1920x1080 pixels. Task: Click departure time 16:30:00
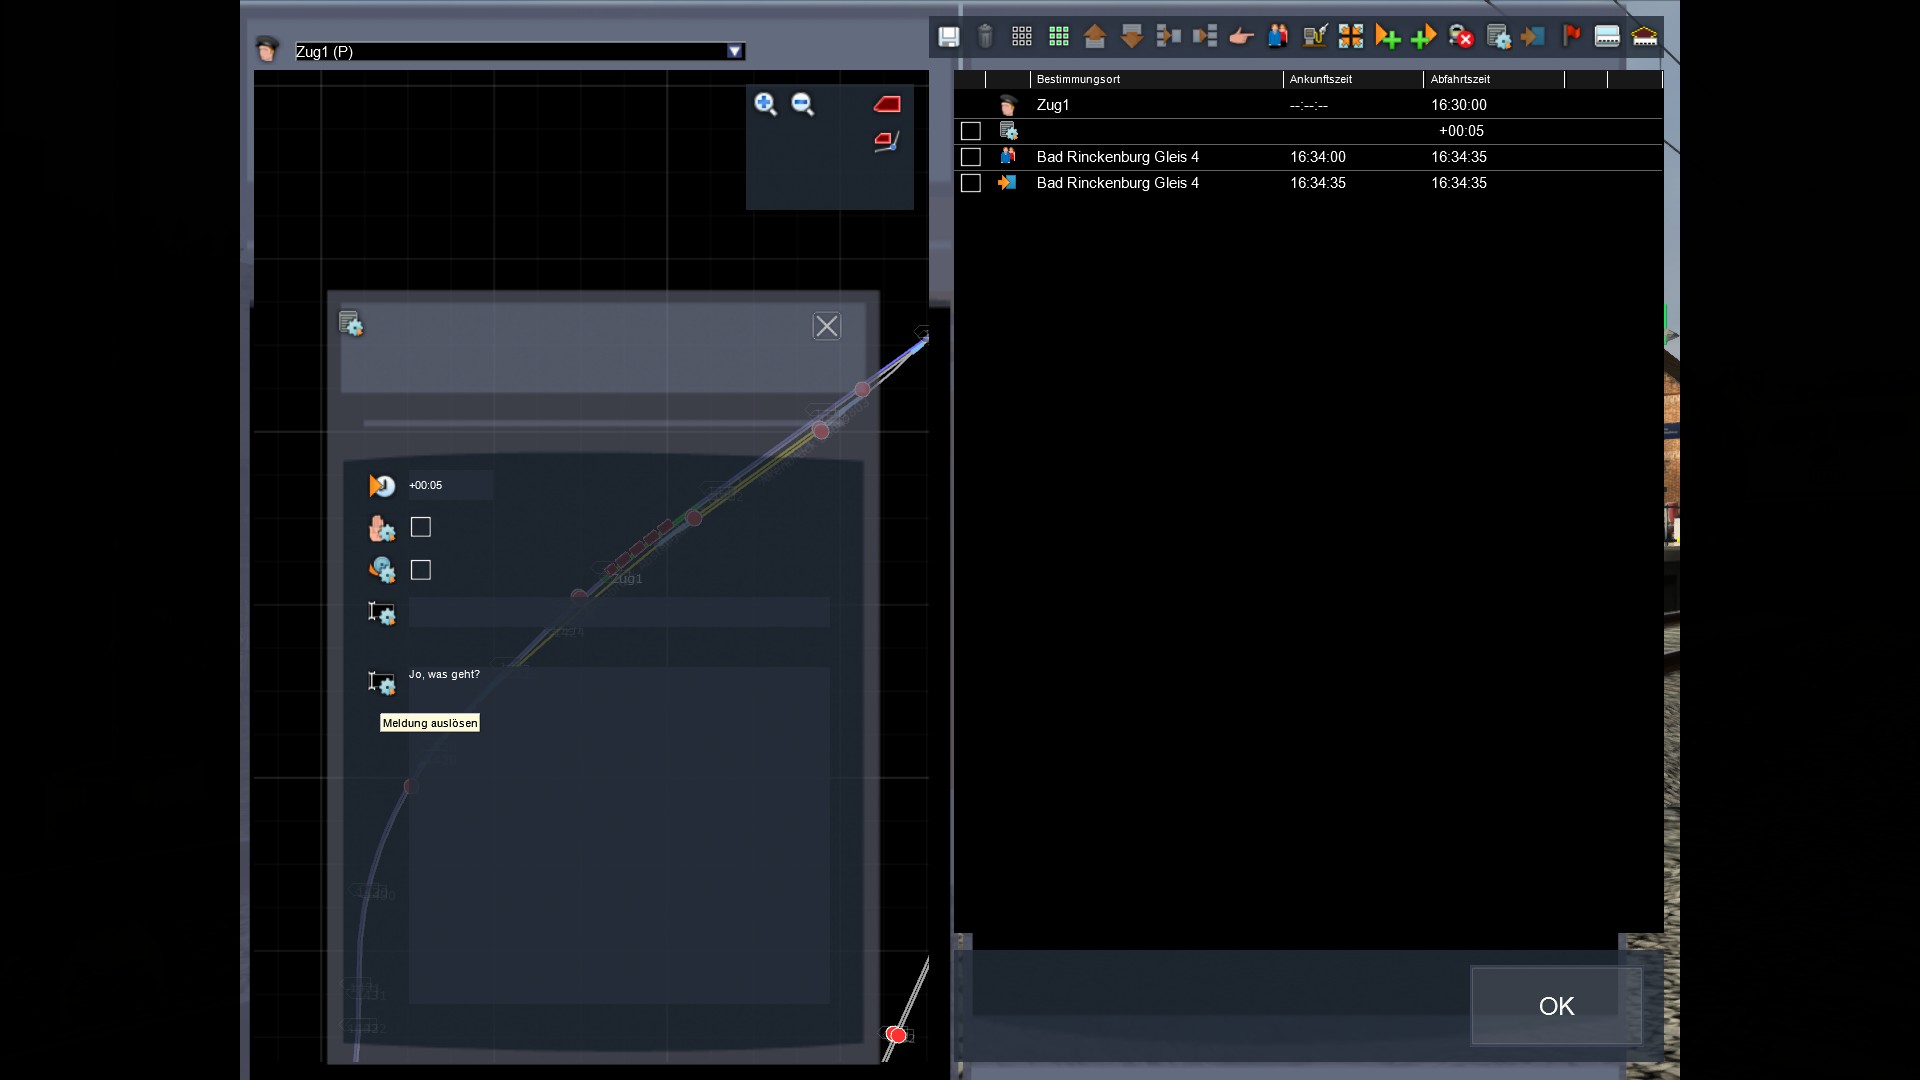click(x=1459, y=105)
